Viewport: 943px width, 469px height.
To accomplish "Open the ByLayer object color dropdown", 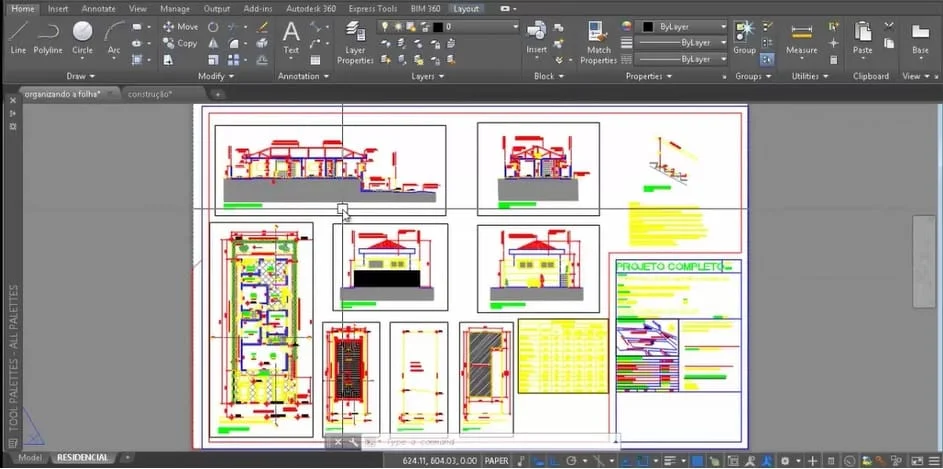I will (x=683, y=27).
